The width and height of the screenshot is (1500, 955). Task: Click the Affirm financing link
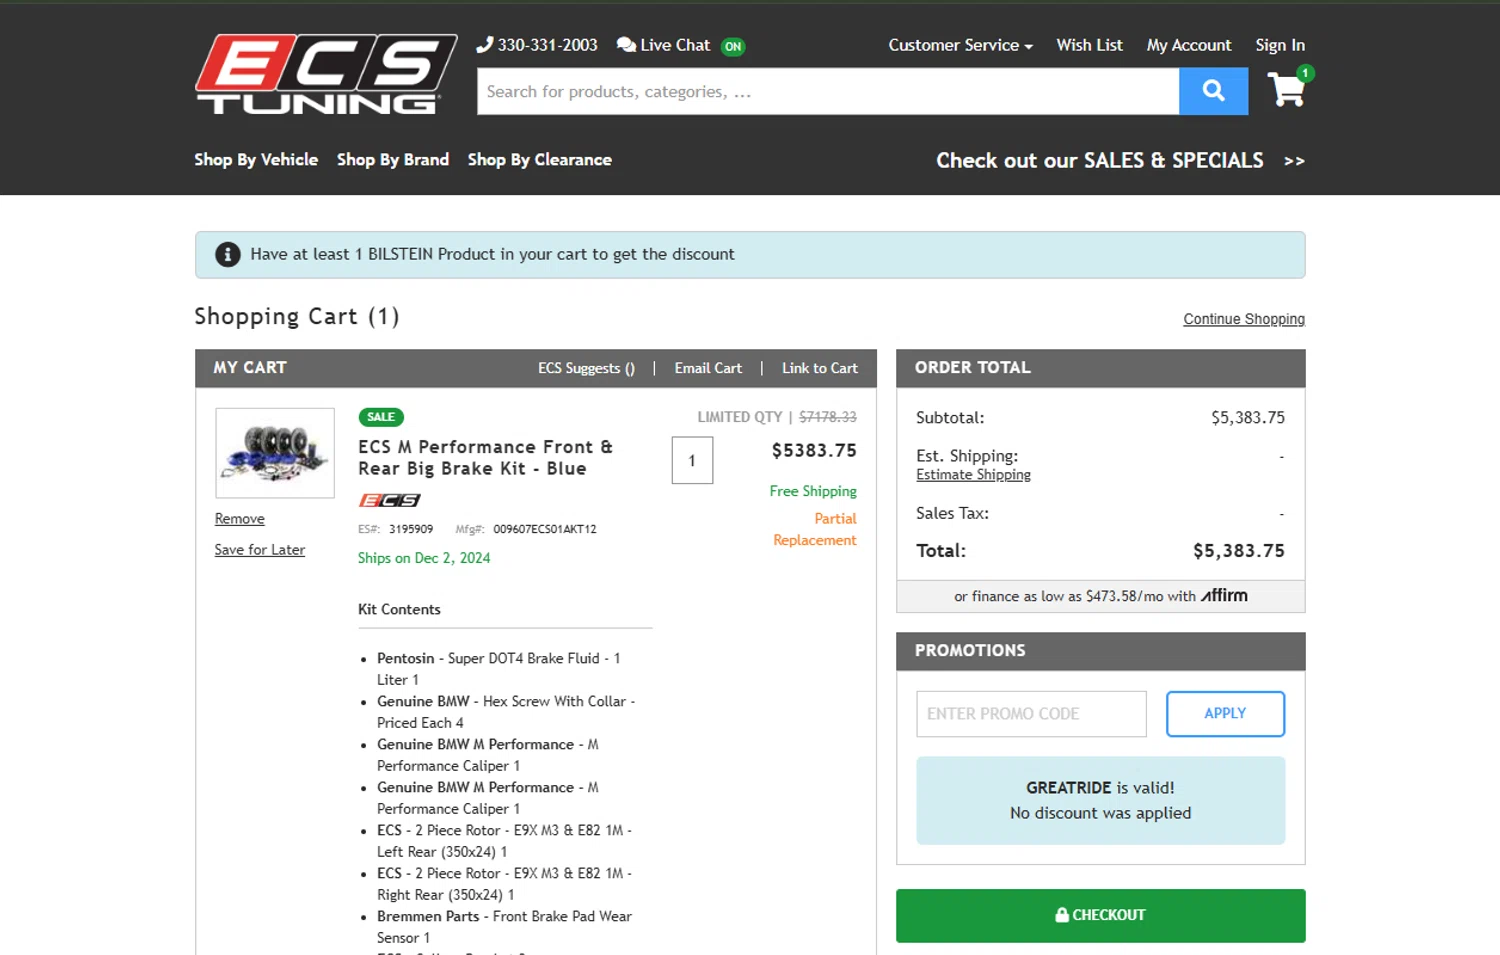point(1101,596)
